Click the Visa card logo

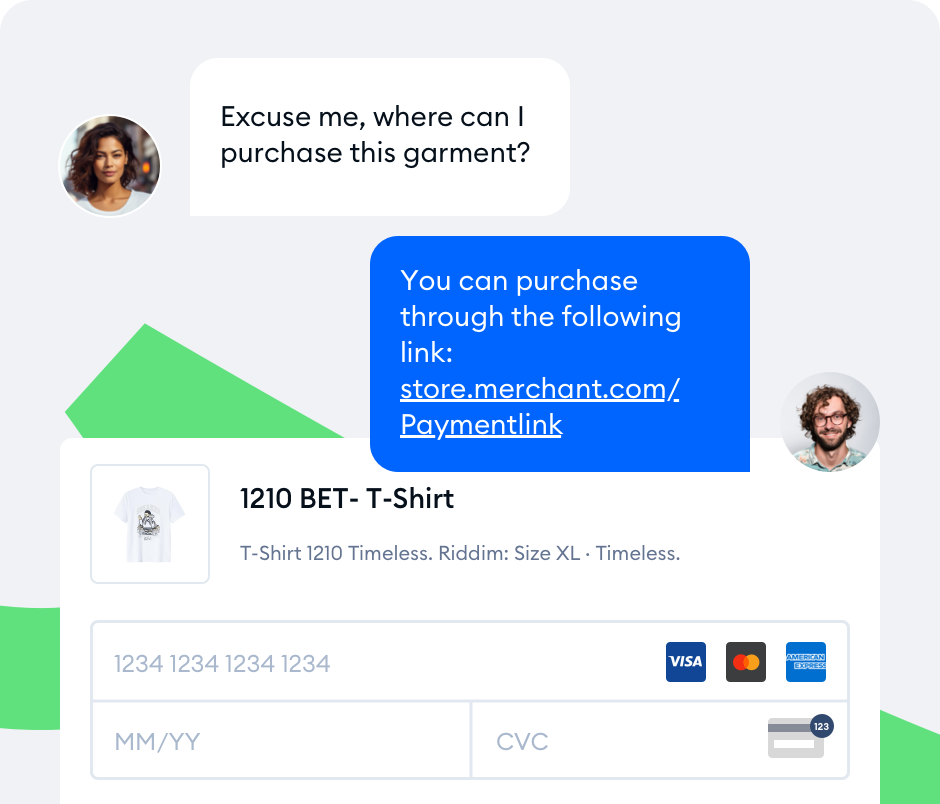coord(686,662)
